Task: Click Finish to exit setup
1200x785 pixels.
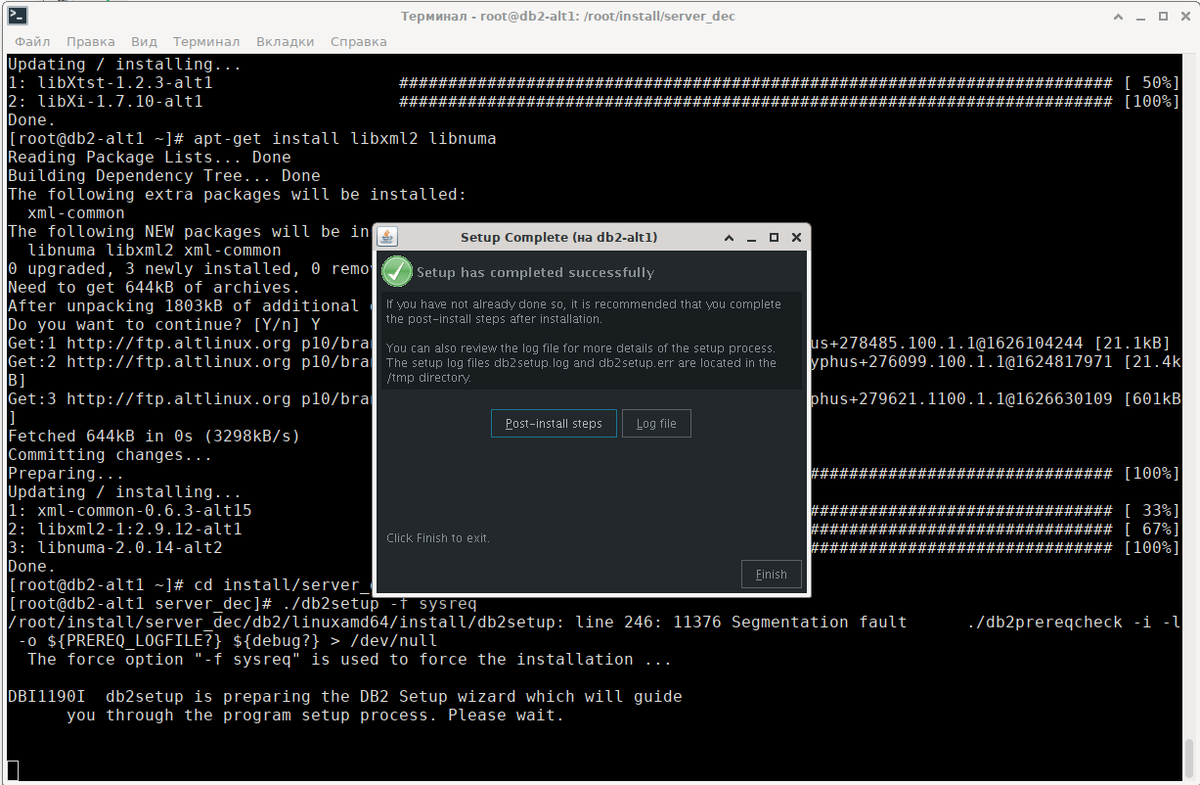Action: [x=771, y=574]
